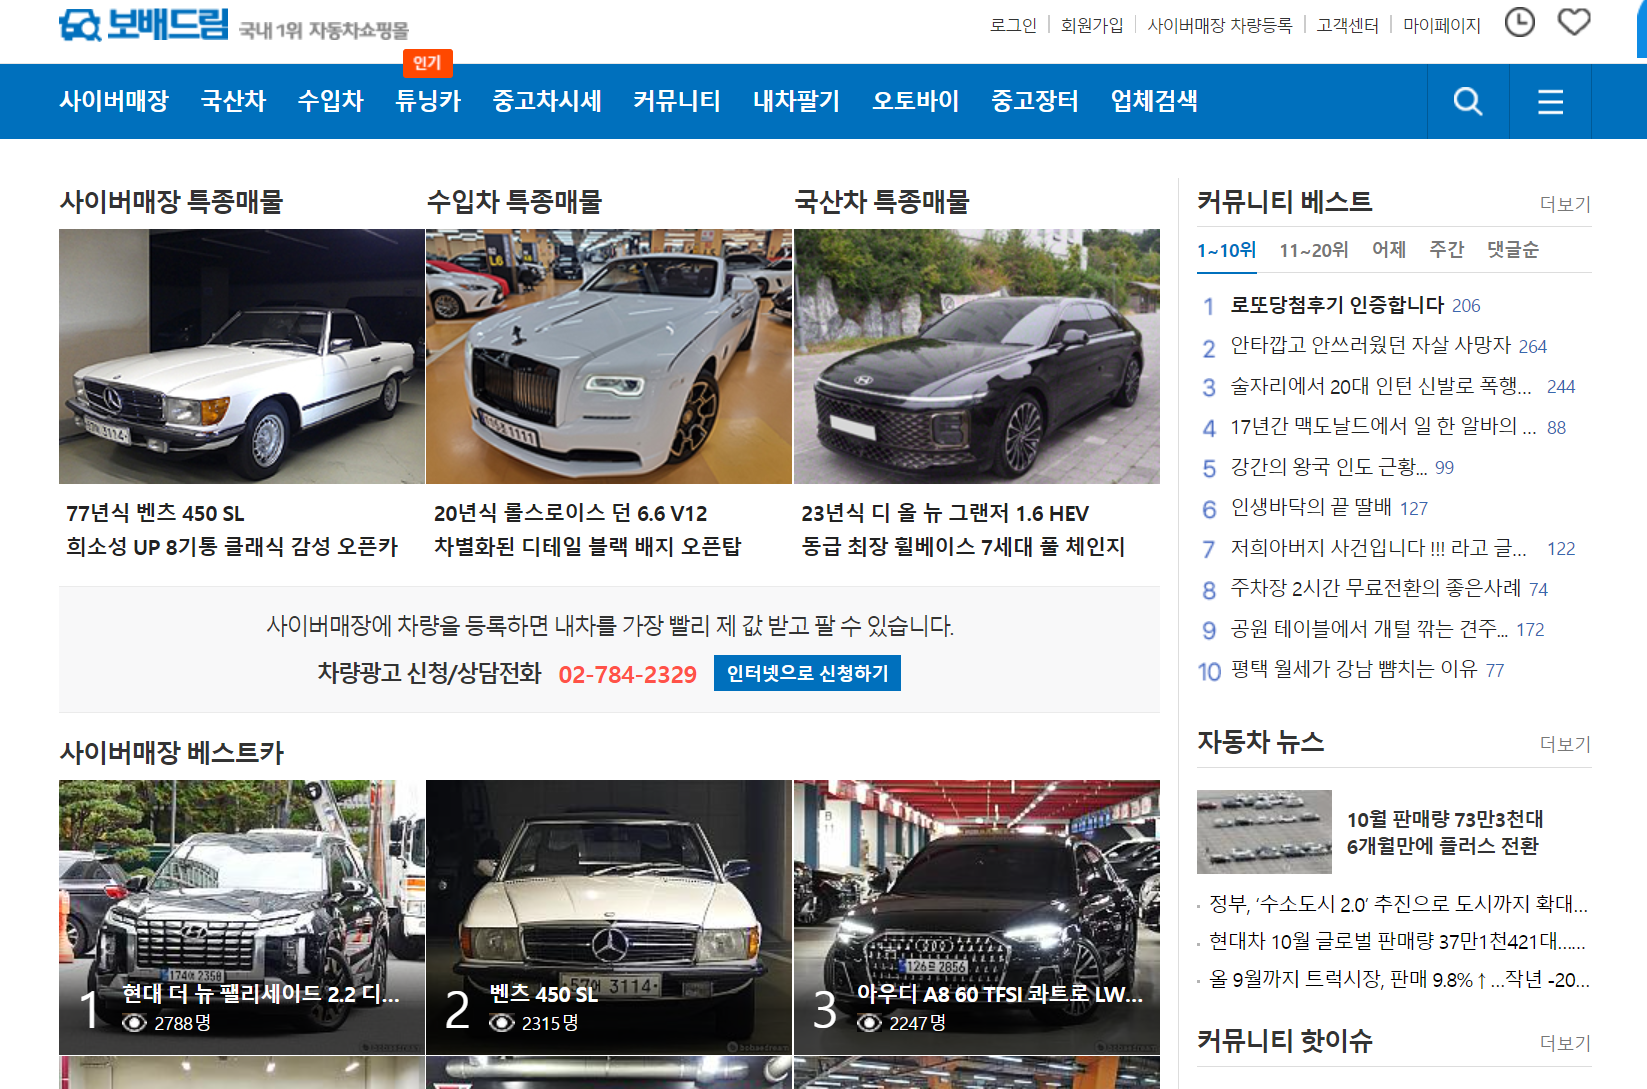Click phone number 02-784-2329
Image resolution: width=1647 pixels, height=1089 pixels.
[x=627, y=674]
